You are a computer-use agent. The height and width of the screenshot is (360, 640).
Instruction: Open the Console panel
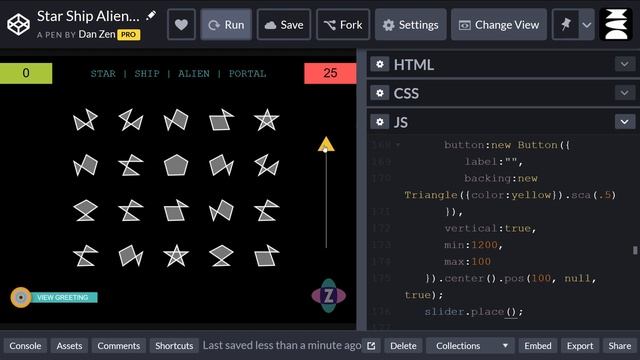[25, 346]
